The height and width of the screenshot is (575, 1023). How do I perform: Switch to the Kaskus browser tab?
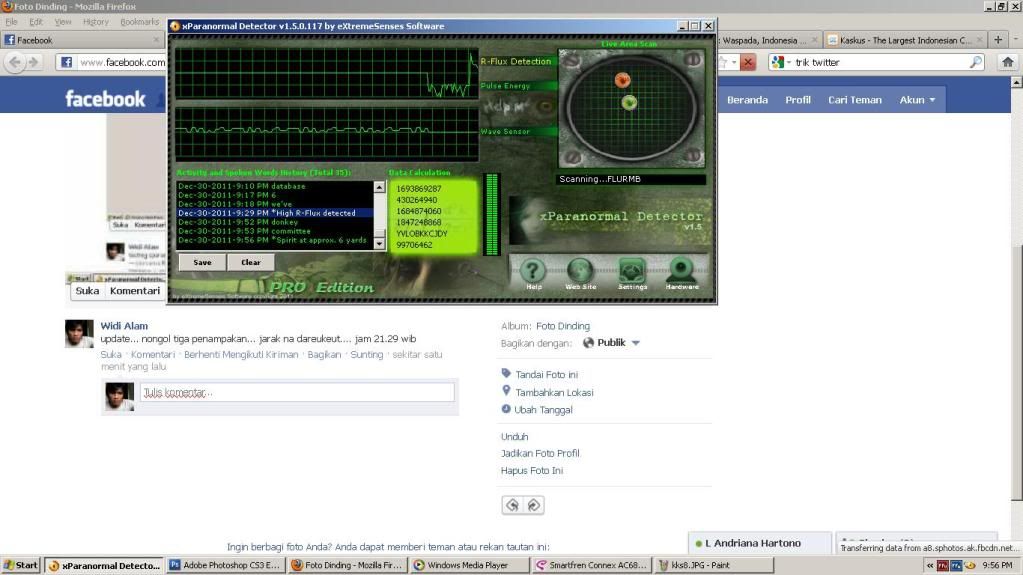906,40
